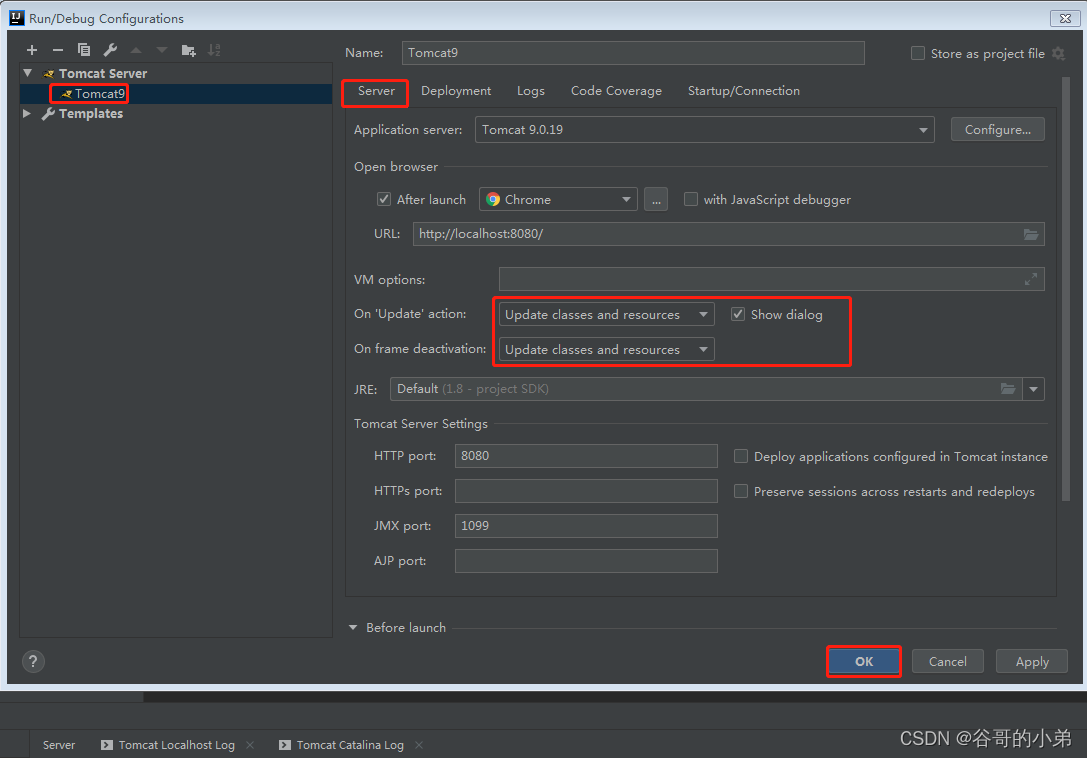Click the gear icon beside Store as project file
The image size is (1087, 758).
(1059, 53)
